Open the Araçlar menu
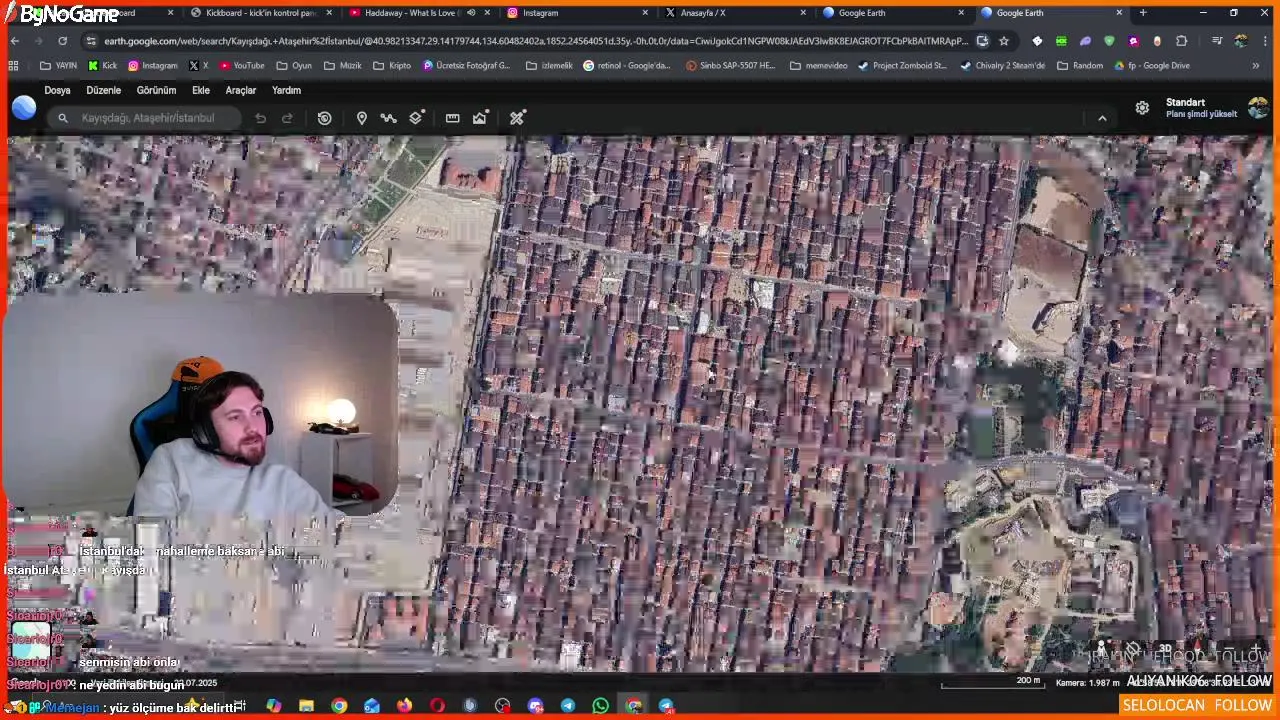1280x720 pixels. (241, 90)
